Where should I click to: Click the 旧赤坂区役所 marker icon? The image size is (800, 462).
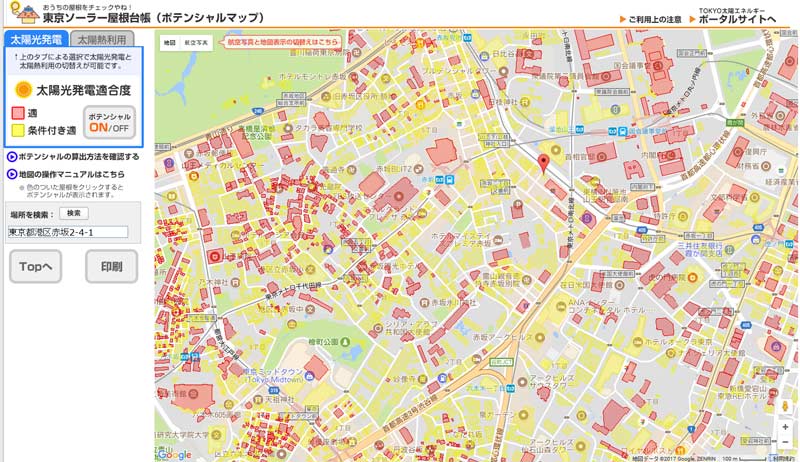pyautogui.click(x=326, y=96)
